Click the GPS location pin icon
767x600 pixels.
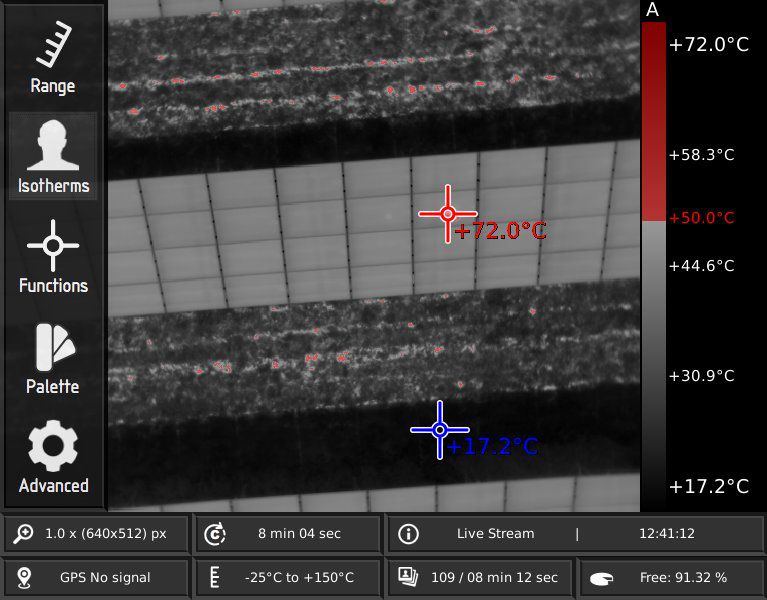(23, 578)
